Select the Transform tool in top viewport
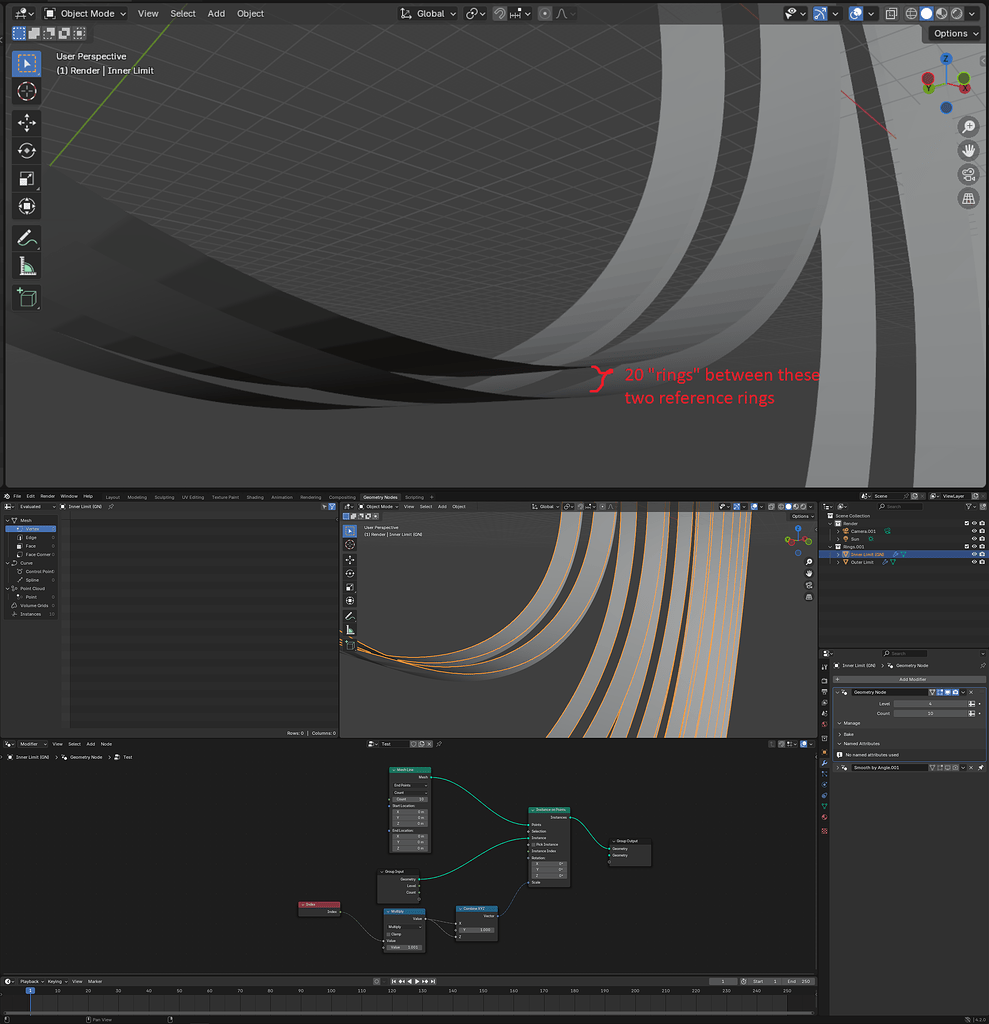Viewport: 989px width, 1024px height. 27,206
